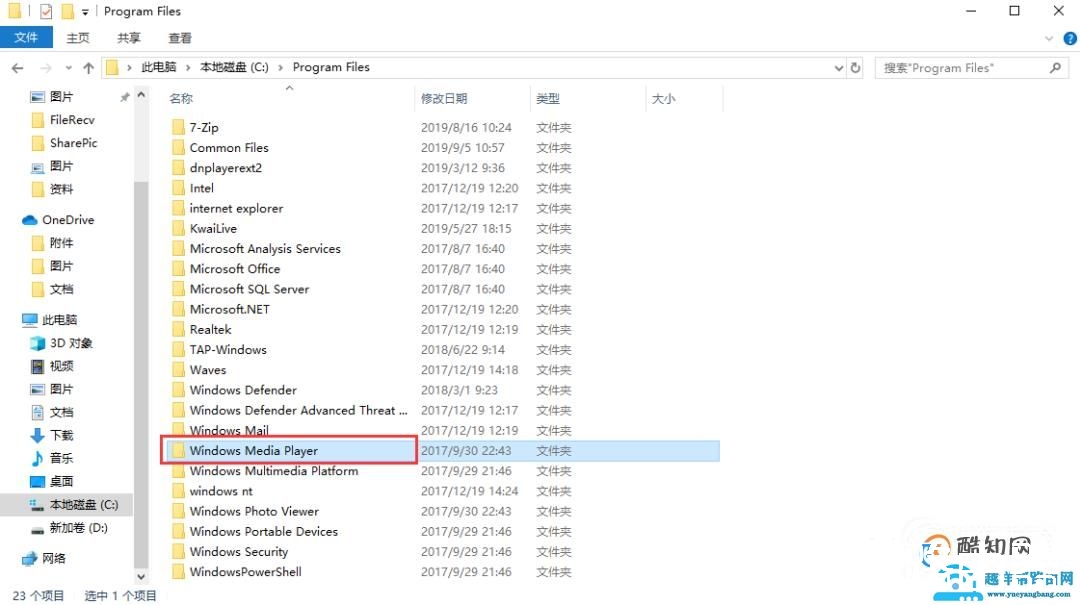Click Program Files in the breadcrumb
Image resolution: width=1080 pixels, height=605 pixels.
point(331,67)
